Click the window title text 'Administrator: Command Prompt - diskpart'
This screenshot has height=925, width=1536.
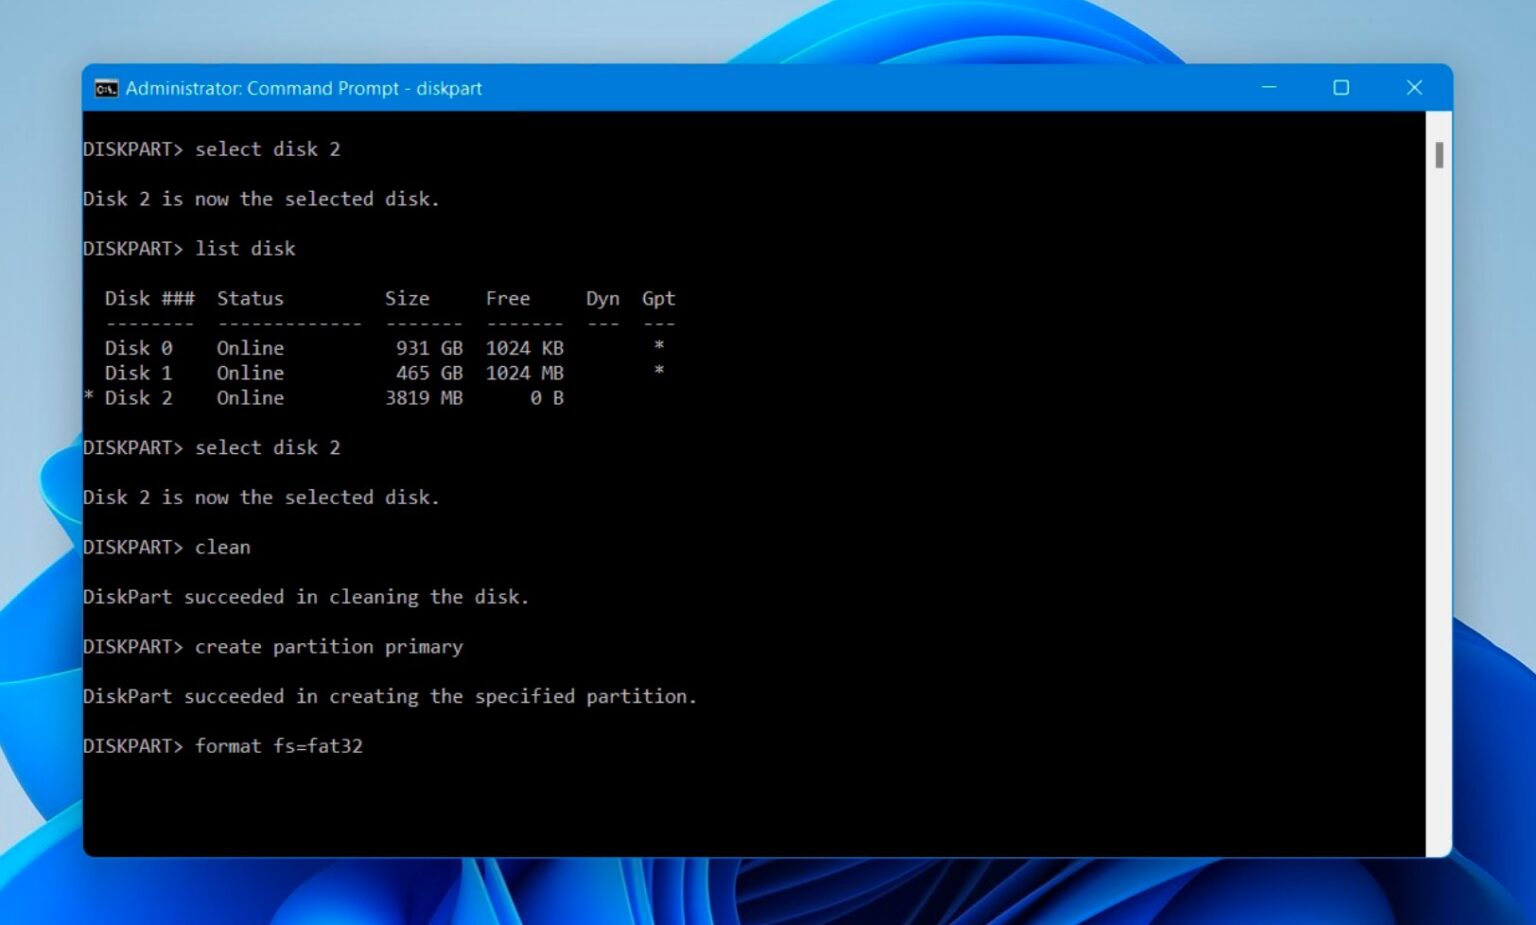303,89
